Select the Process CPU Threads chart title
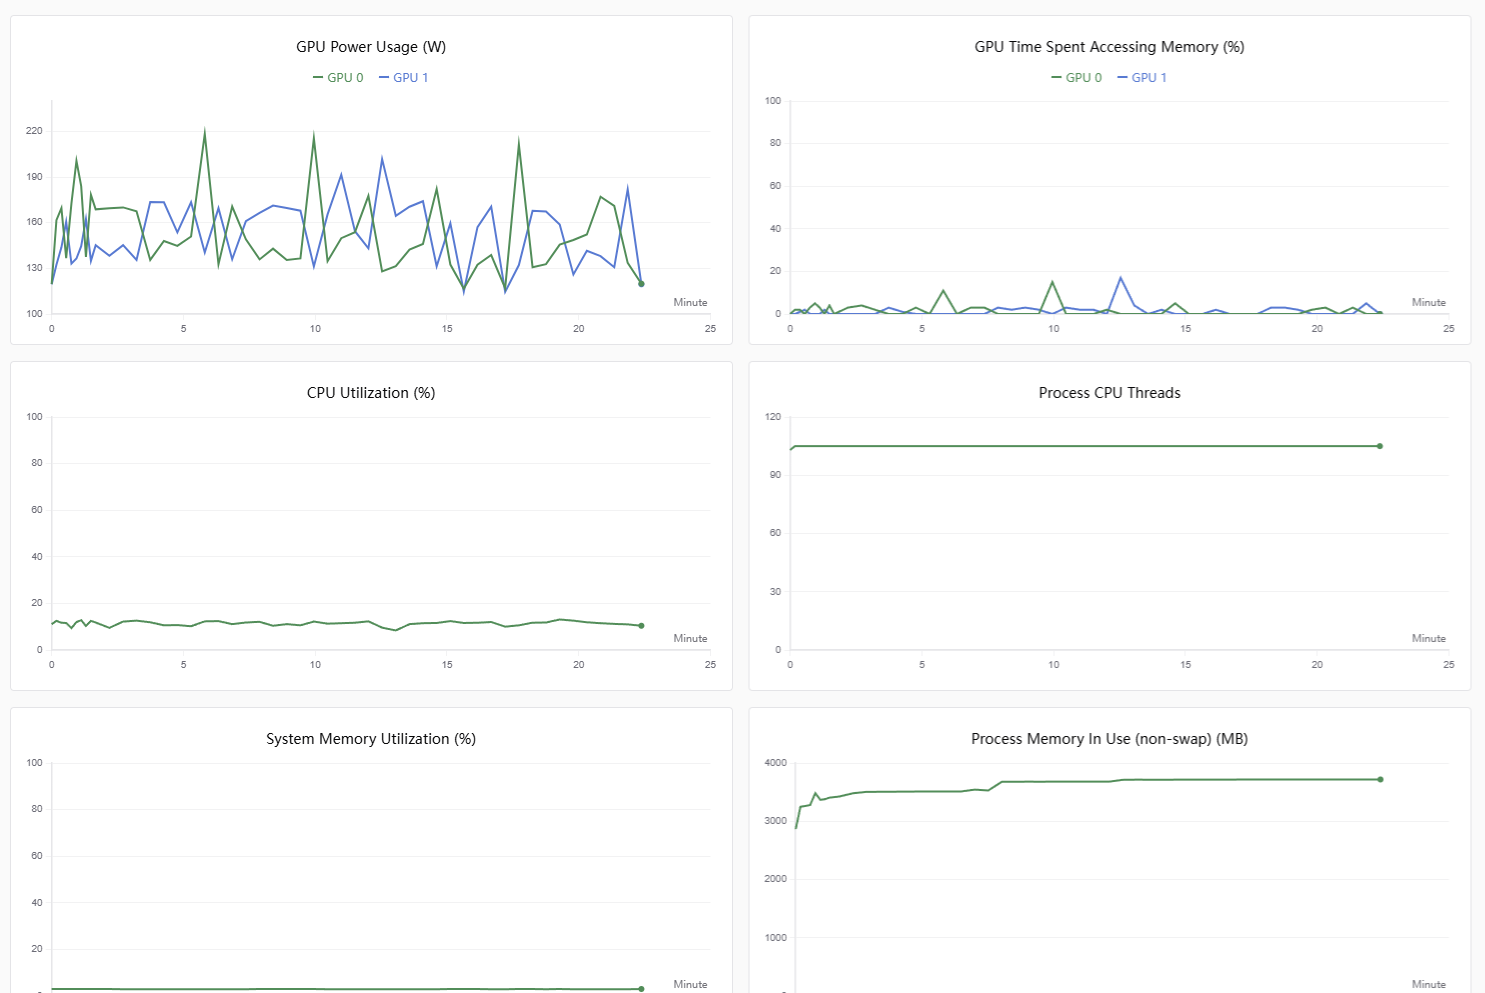1485x993 pixels. tap(1109, 393)
